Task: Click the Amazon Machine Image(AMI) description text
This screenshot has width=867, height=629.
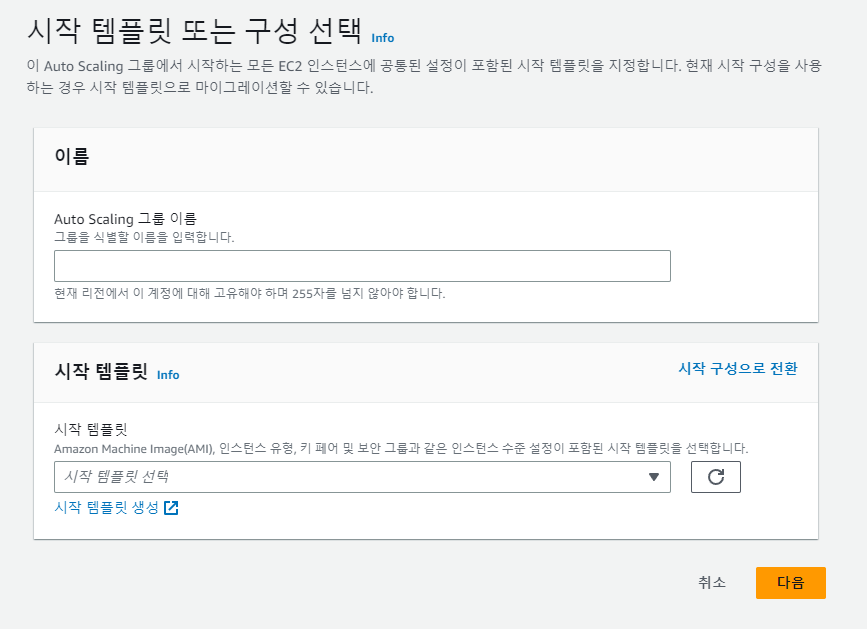Action: 401,448
